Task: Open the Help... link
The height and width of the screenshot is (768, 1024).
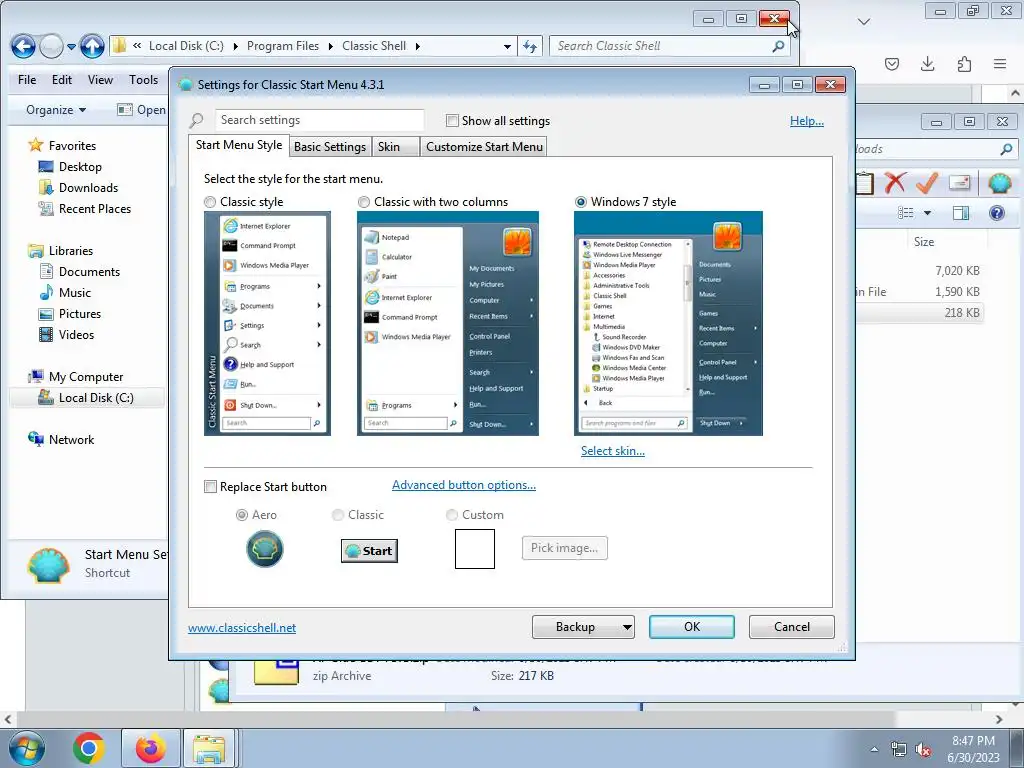Action: 807,121
